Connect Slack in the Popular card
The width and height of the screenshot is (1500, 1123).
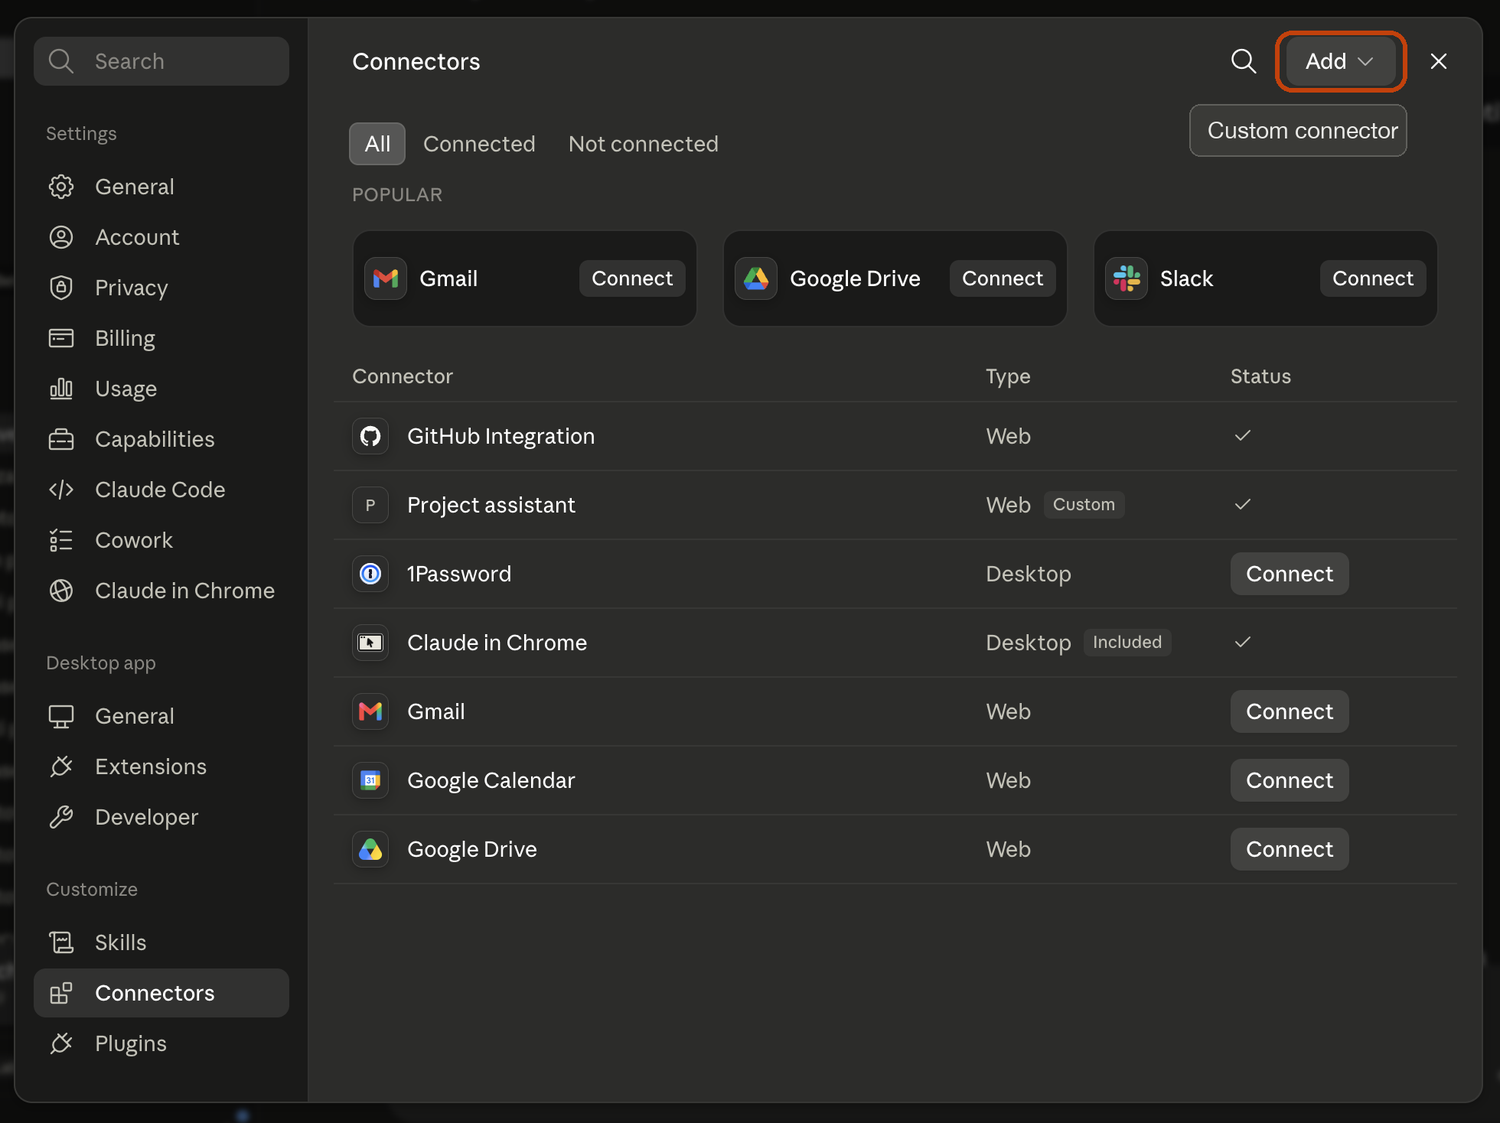1372,278
